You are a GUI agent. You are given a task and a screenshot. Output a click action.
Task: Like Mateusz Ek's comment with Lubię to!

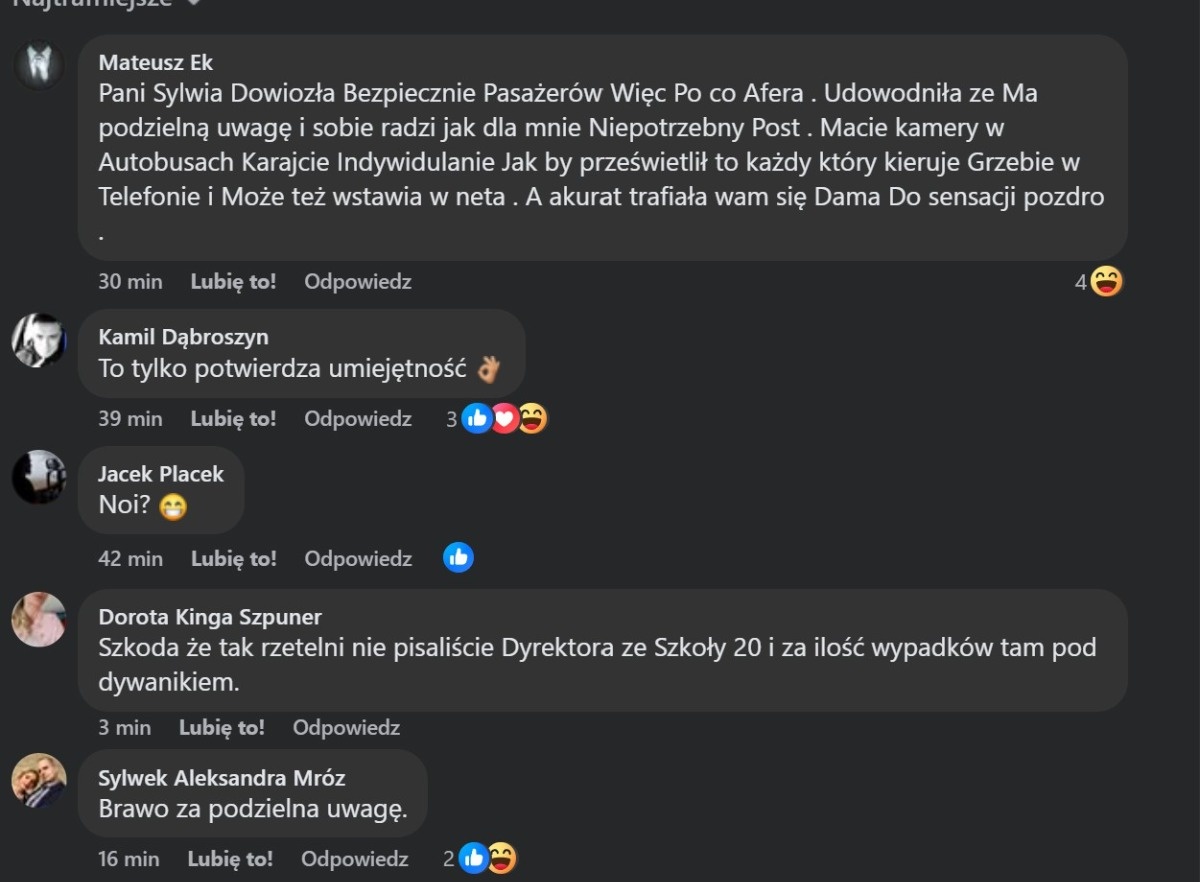pos(233,282)
